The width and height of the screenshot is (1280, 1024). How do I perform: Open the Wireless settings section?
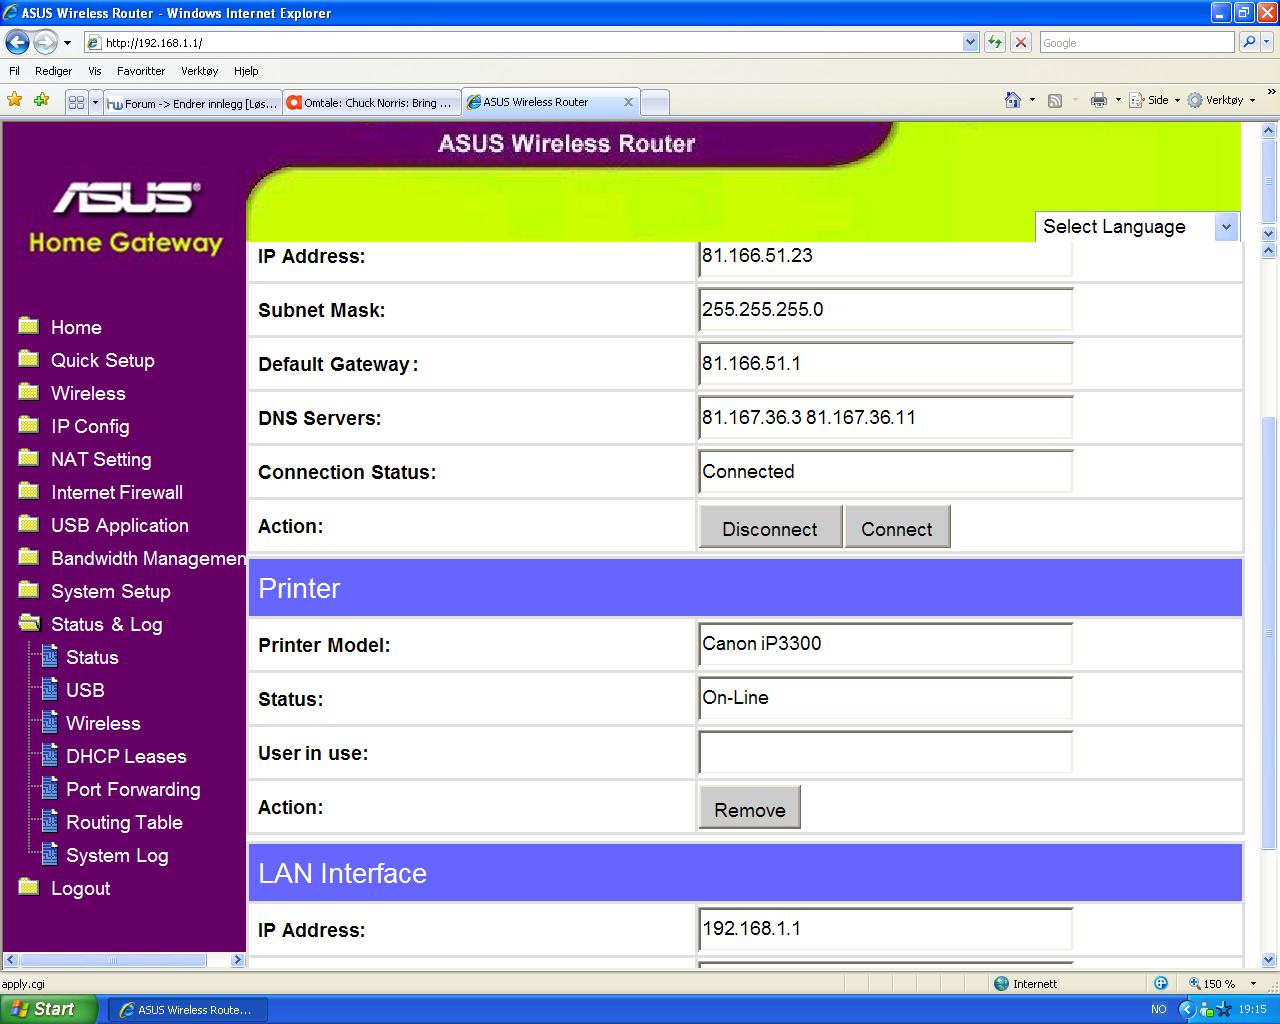point(88,393)
